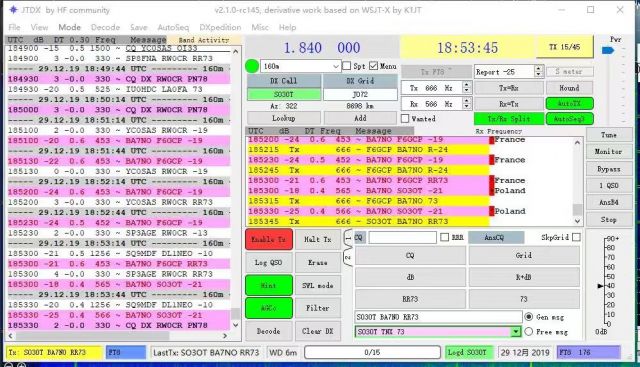Toggle the AutoSeq3 button
The height and width of the screenshot is (367, 640).
coord(569,119)
